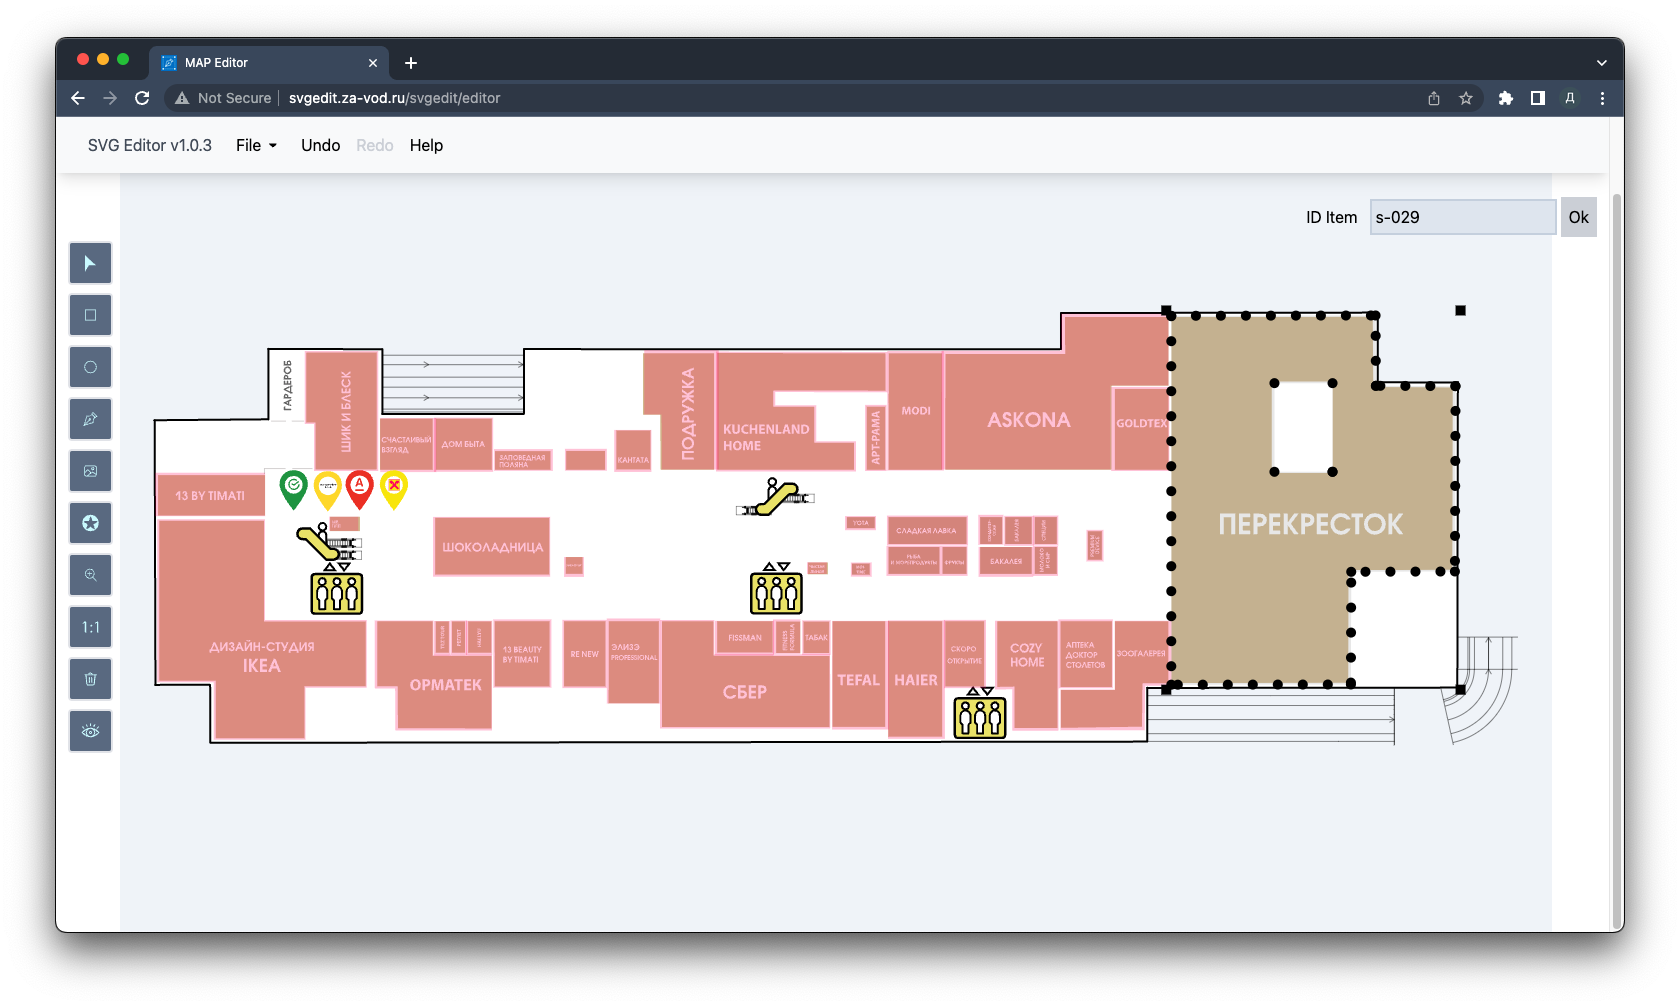The image size is (1680, 1006).
Task: Select the COZY HOME store shape
Action: tap(1027, 656)
